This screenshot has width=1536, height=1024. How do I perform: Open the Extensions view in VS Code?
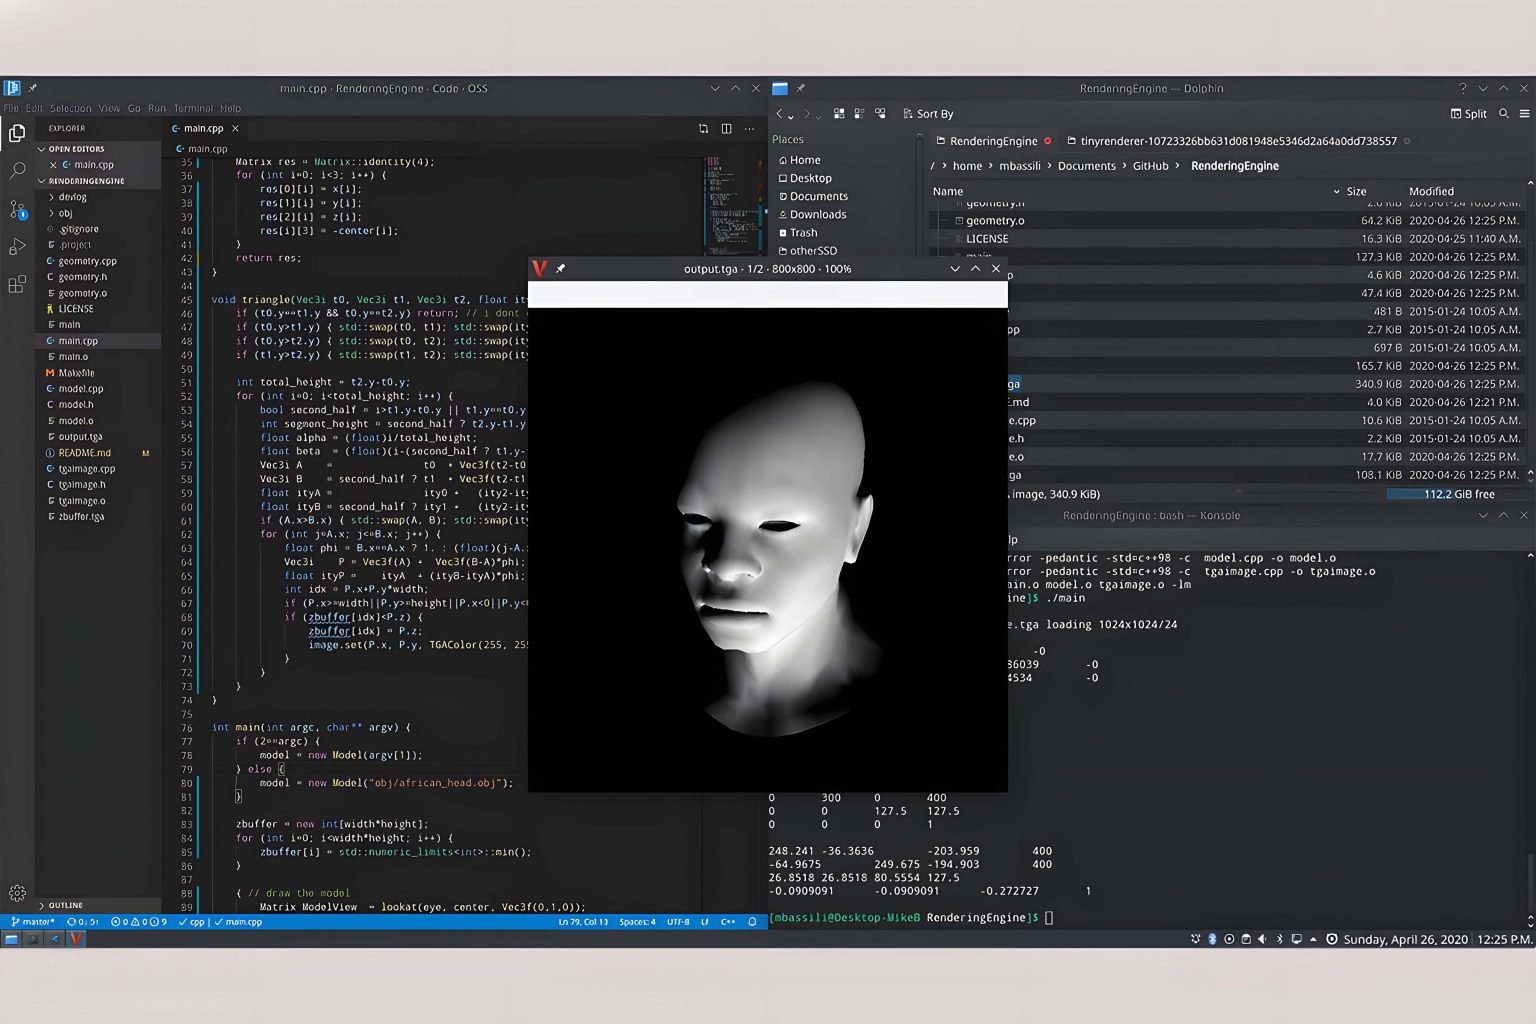pyautogui.click(x=16, y=284)
